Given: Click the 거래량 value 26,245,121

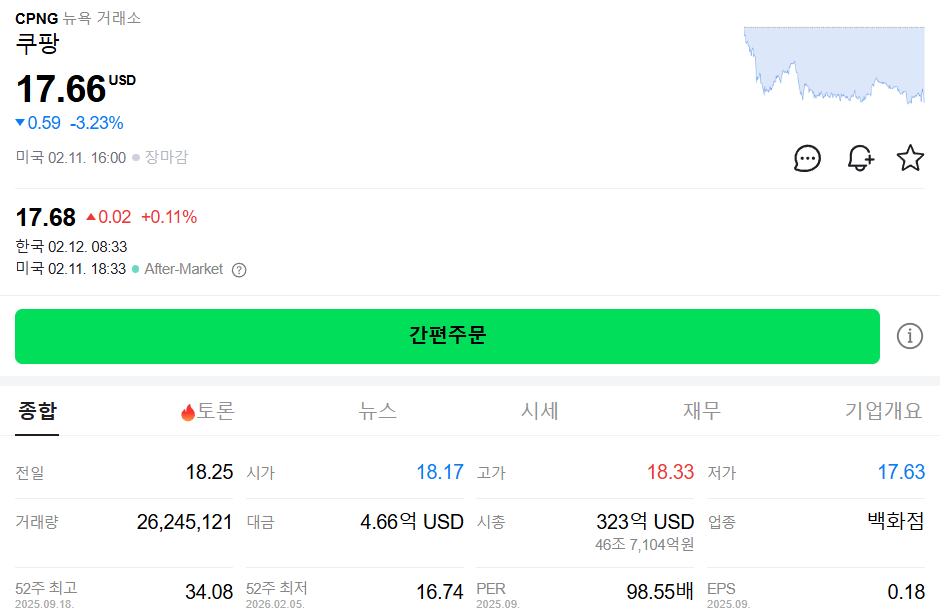Looking at the screenshot, I should (x=185, y=522).
